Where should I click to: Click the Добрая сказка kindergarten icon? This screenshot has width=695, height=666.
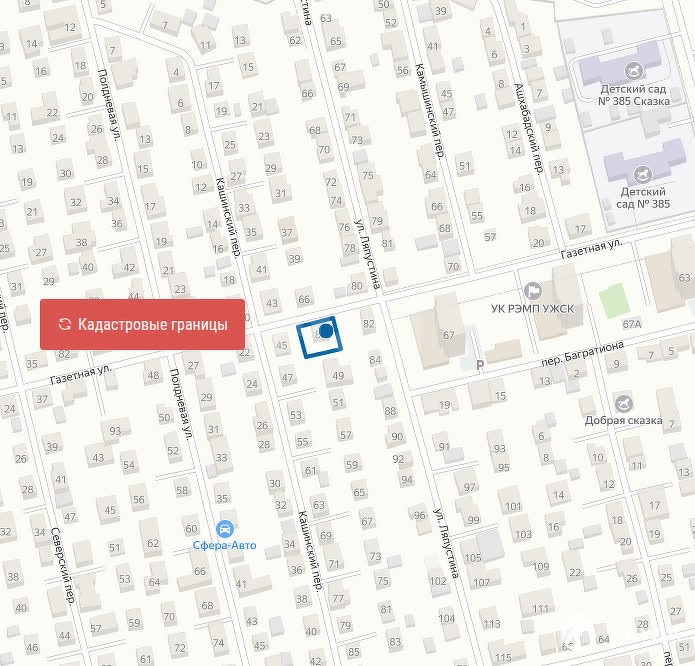(623, 403)
